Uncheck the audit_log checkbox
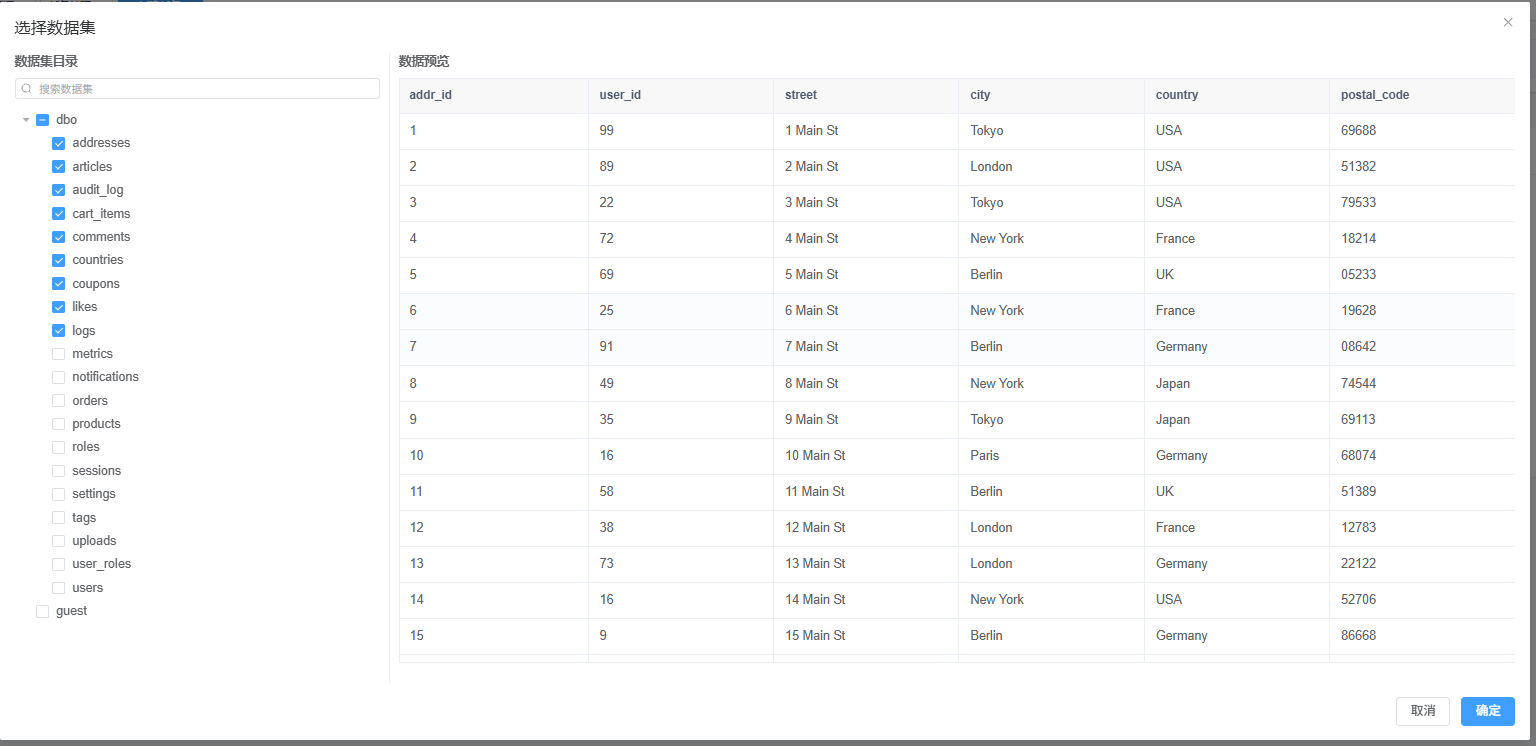This screenshot has width=1536, height=746. [x=59, y=190]
